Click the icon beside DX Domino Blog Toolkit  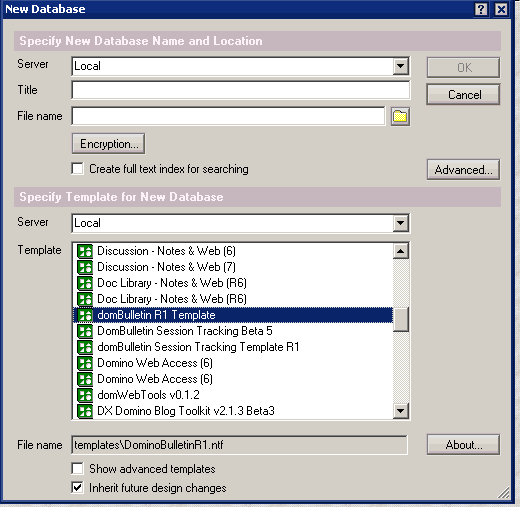(85, 411)
